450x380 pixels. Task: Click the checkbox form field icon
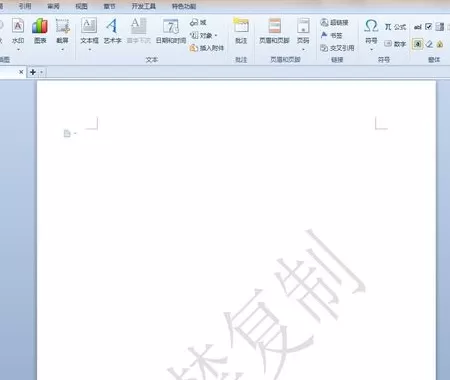coord(429,27)
